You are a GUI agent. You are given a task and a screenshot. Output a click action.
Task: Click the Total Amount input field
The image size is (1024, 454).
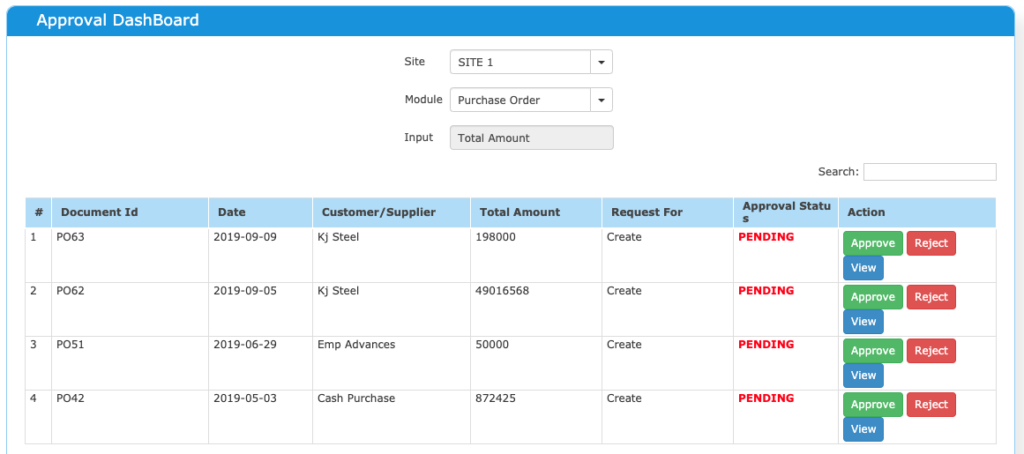(532, 138)
